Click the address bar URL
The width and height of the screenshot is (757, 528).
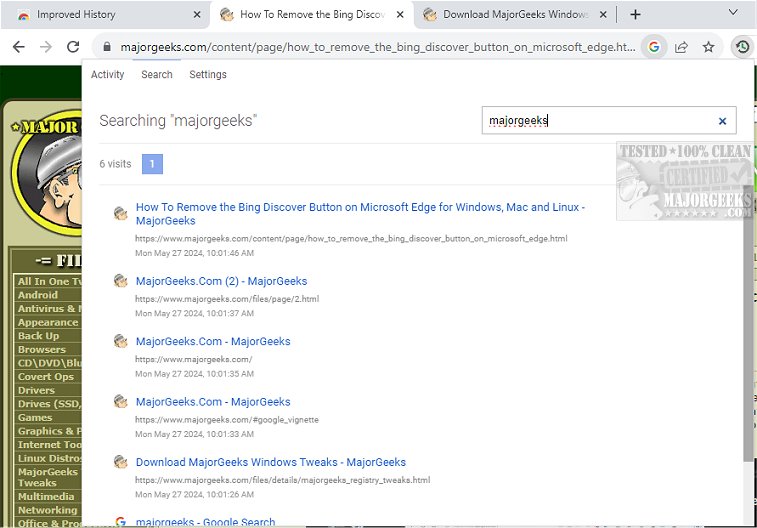pyautogui.click(x=378, y=47)
